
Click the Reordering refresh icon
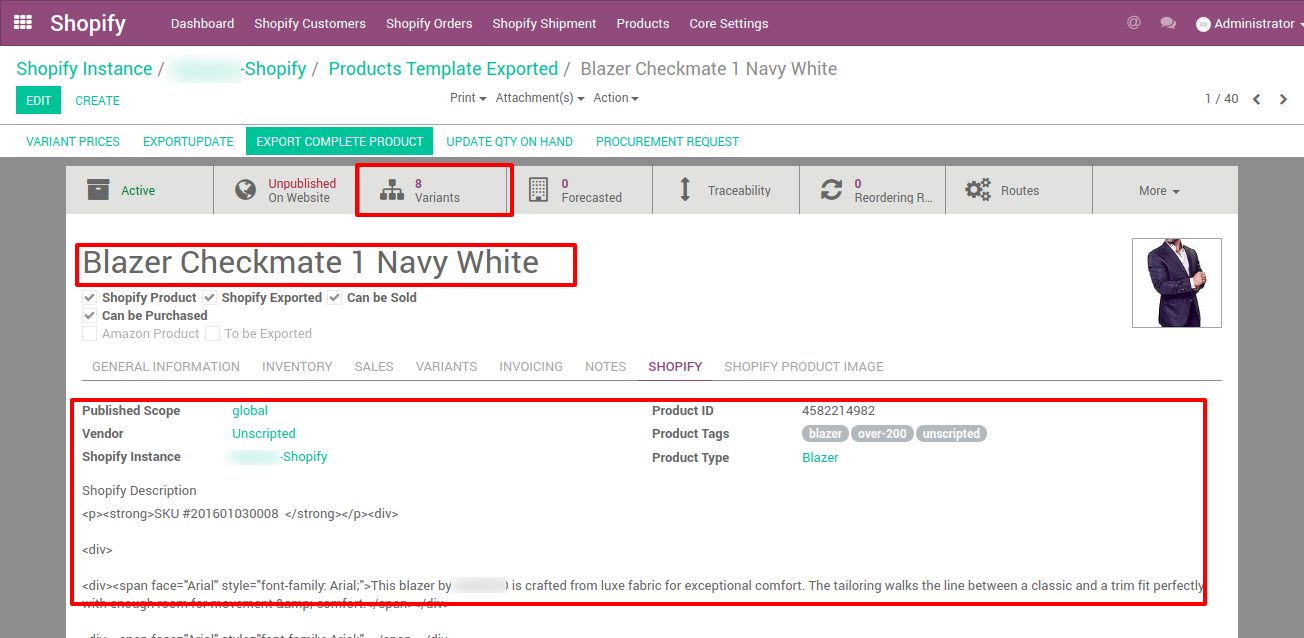[x=832, y=190]
